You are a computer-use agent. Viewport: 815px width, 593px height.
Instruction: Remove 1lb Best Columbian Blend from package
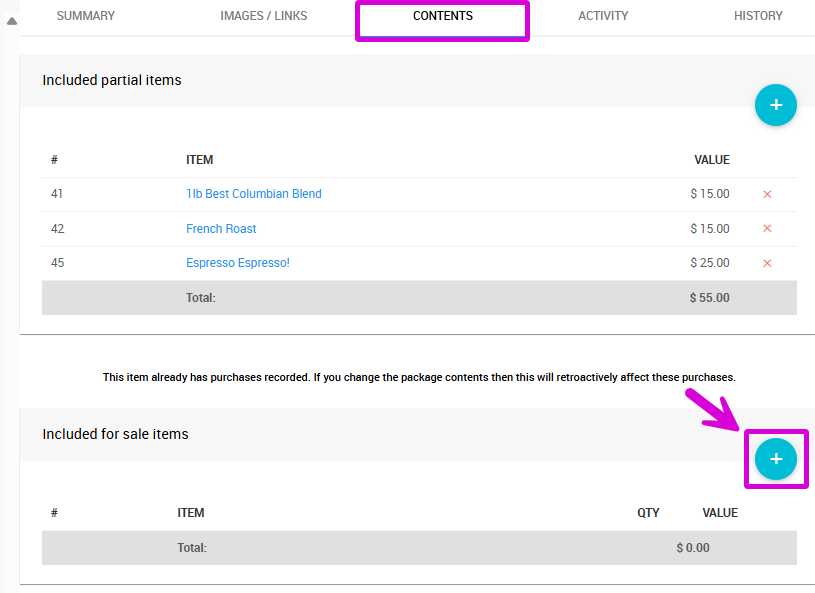[767, 194]
